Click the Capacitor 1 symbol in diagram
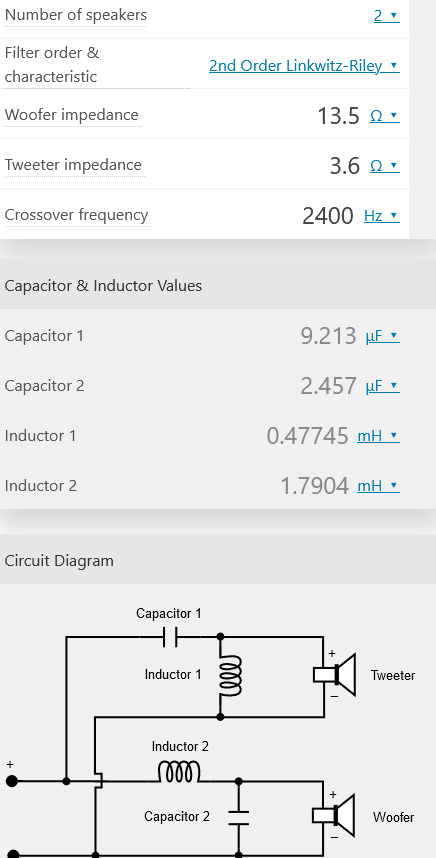Screen dimensions: 436x858 170,637
